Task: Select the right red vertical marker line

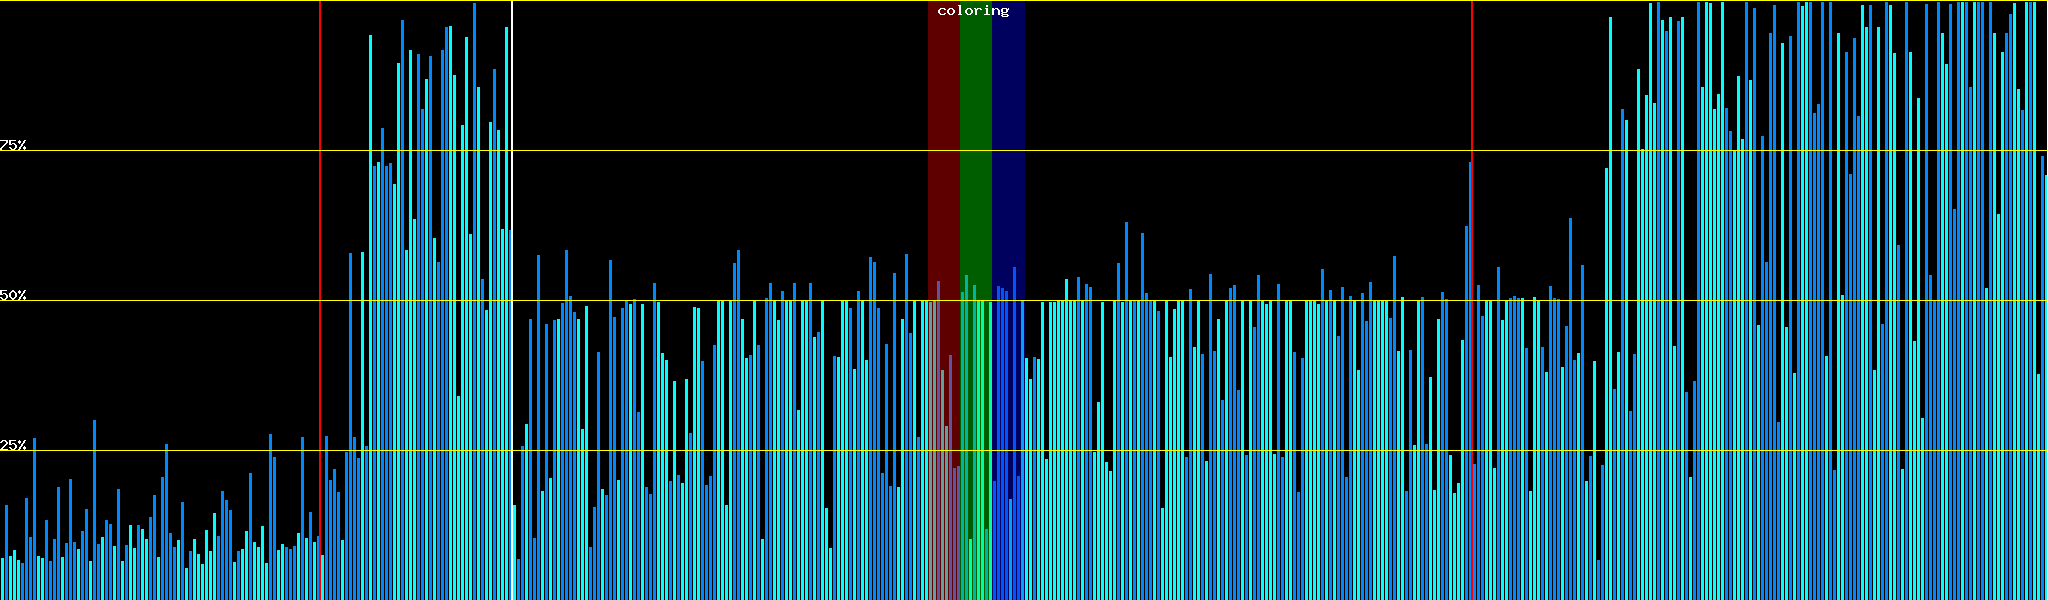Action: pyautogui.click(x=1472, y=100)
